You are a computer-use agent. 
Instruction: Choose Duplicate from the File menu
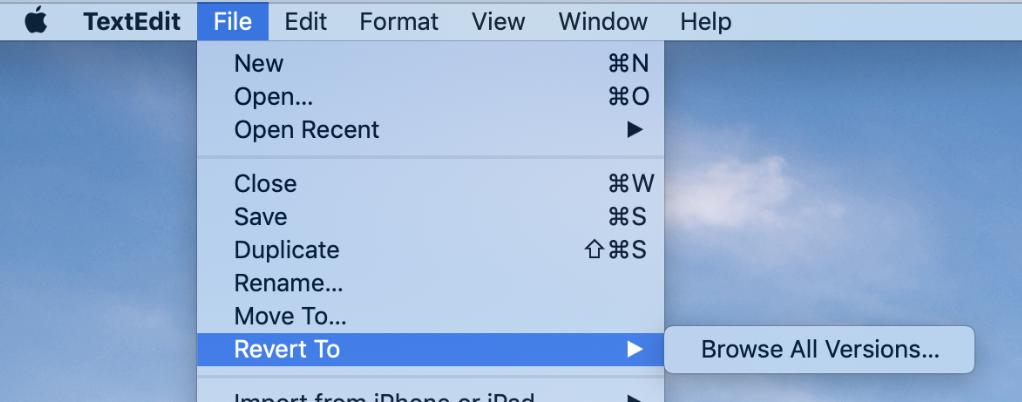[x=430, y=250]
